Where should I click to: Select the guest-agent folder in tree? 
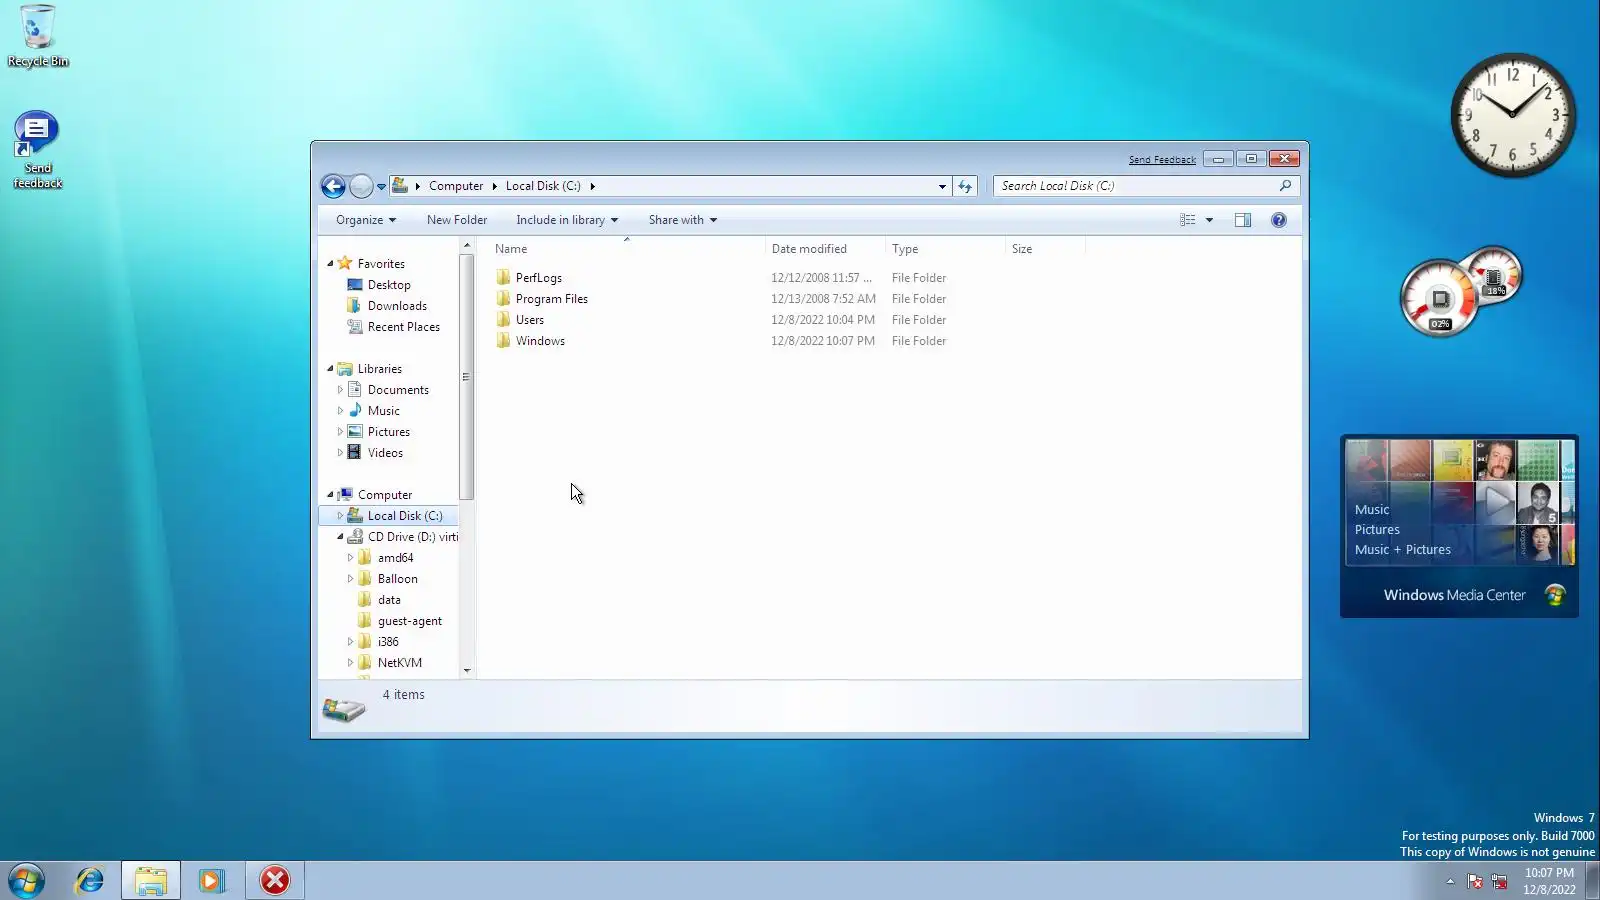(410, 621)
